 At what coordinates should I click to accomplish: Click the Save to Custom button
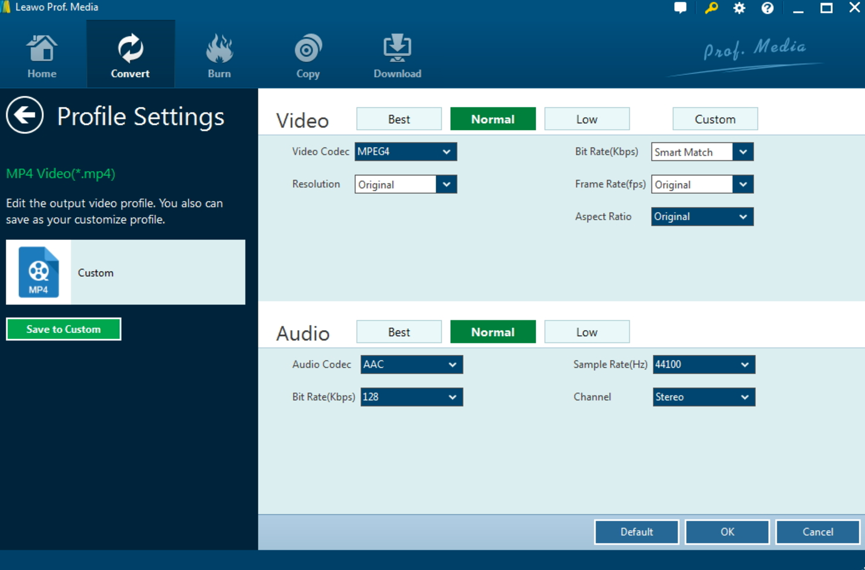click(63, 329)
